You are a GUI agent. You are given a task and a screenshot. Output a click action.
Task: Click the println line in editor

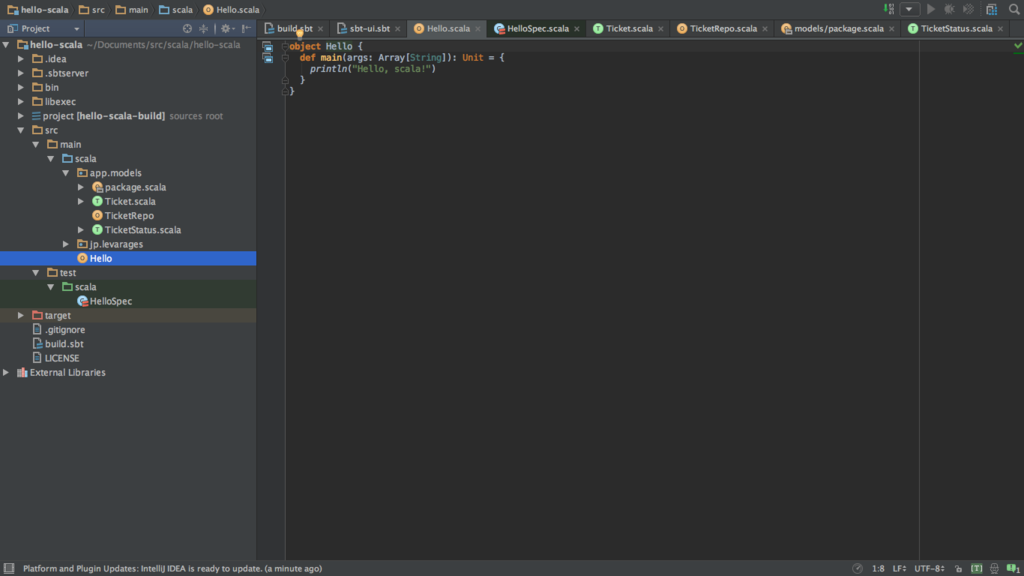pyautogui.click(x=372, y=69)
